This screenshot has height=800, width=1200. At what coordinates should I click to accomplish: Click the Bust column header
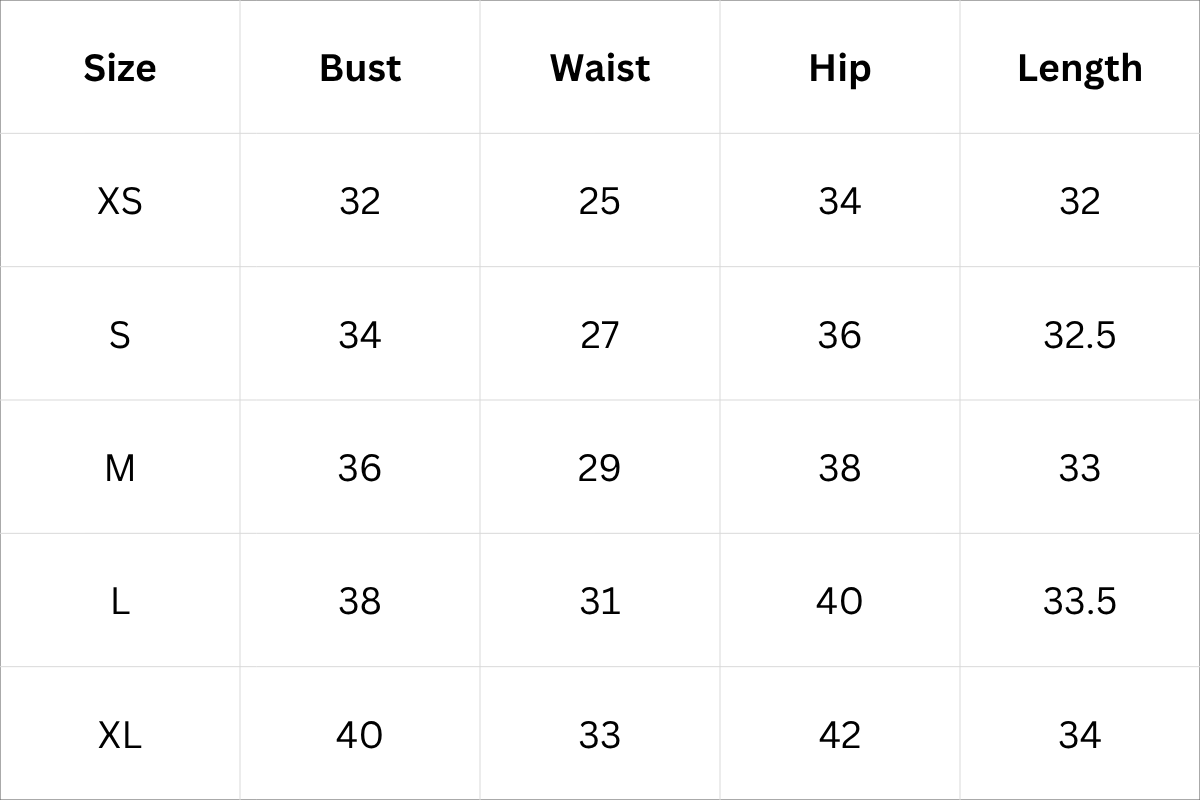(360, 68)
